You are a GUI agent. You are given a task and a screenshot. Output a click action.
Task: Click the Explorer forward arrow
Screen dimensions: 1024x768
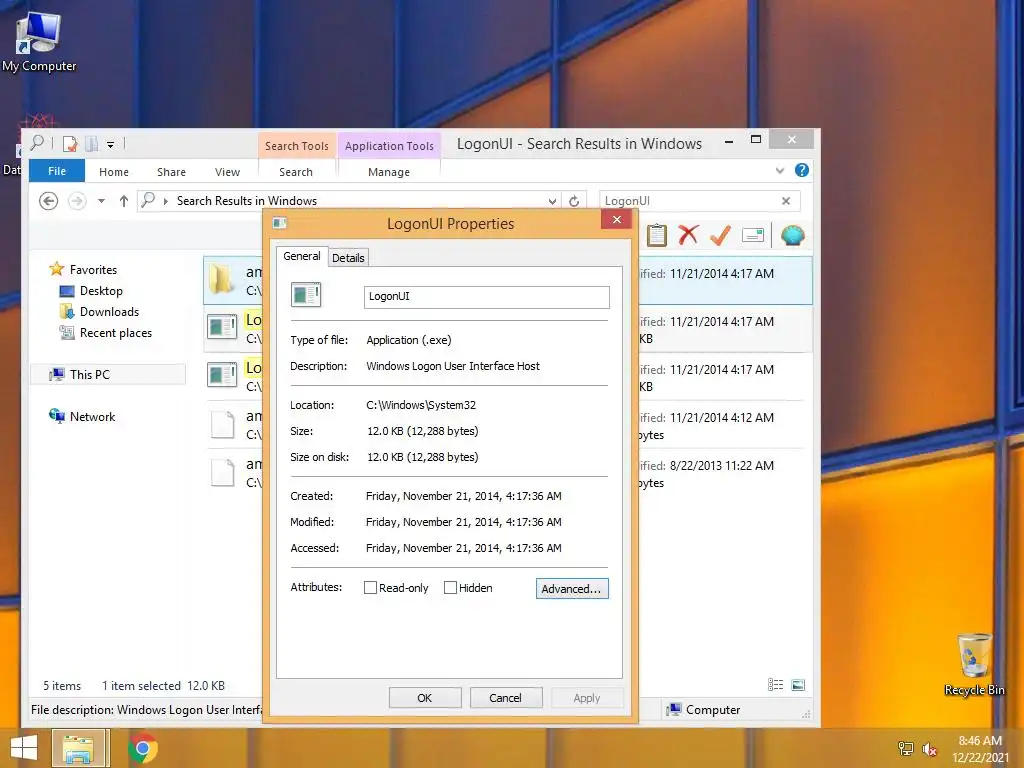tap(77, 200)
